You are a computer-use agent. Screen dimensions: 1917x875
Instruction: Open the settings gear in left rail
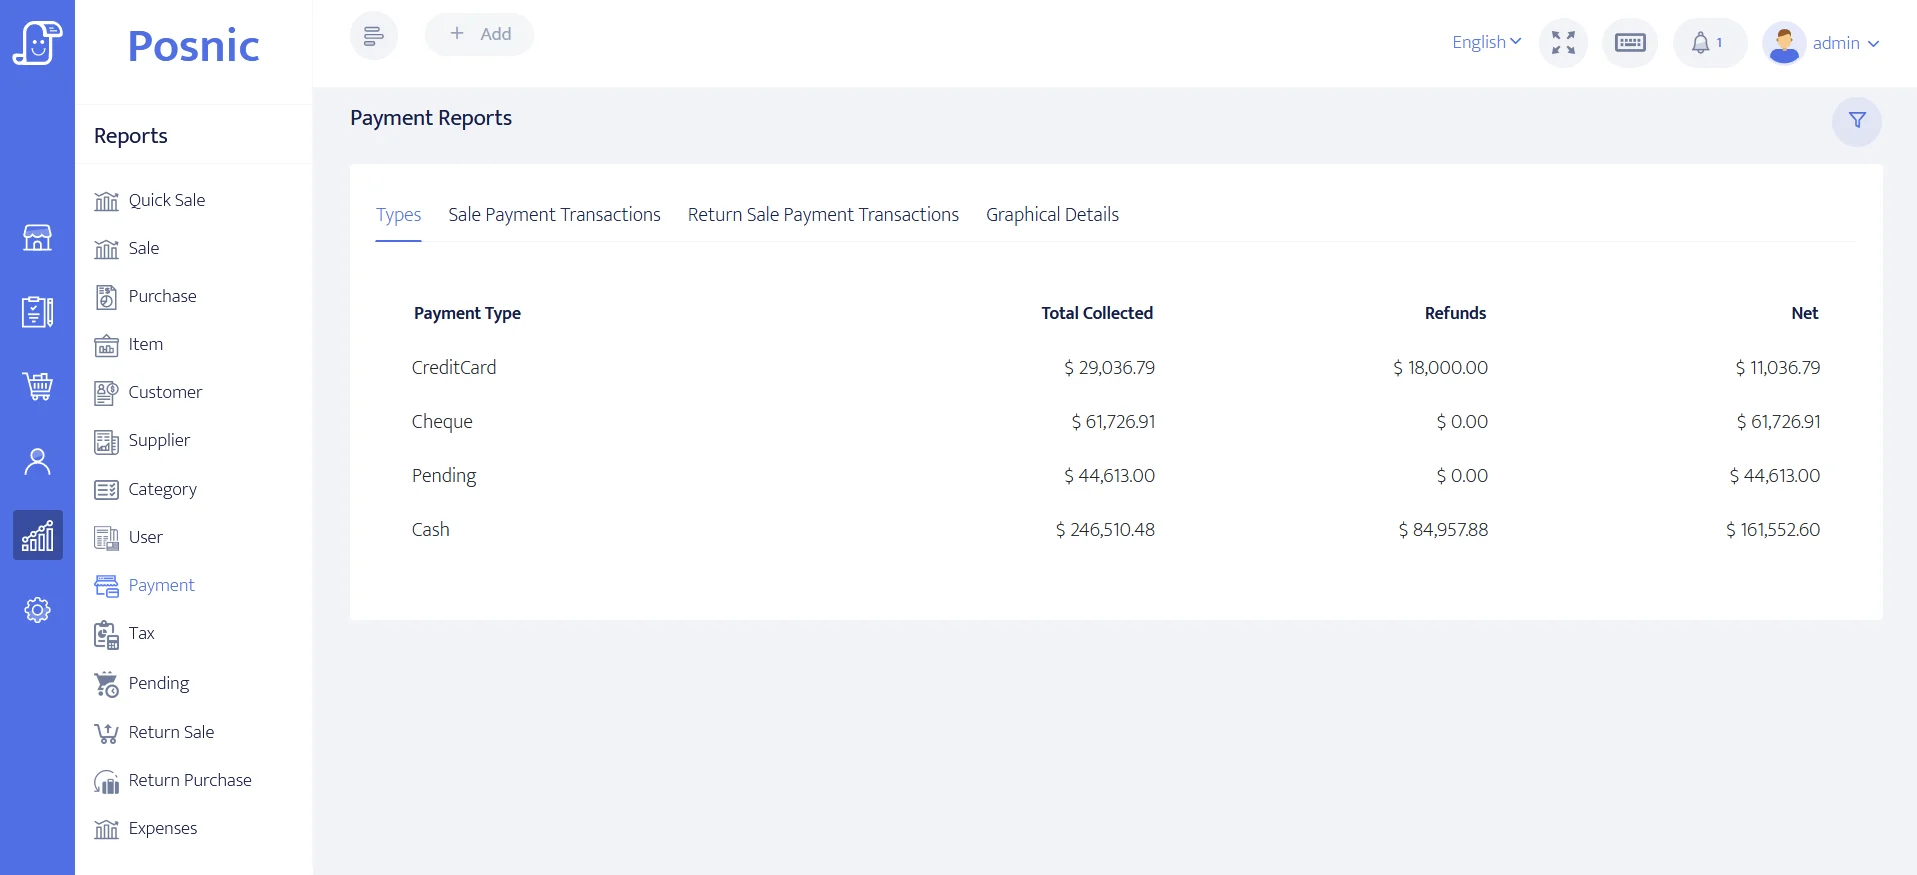click(37, 610)
